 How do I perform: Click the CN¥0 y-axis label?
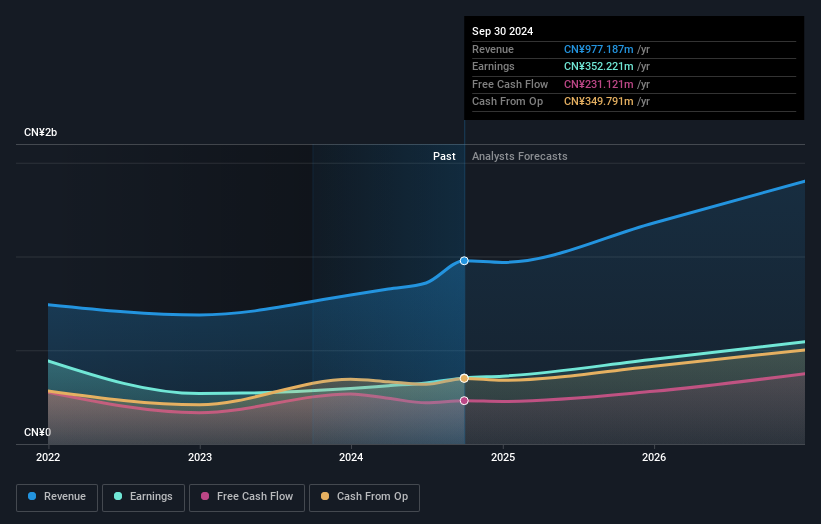tap(37, 432)
